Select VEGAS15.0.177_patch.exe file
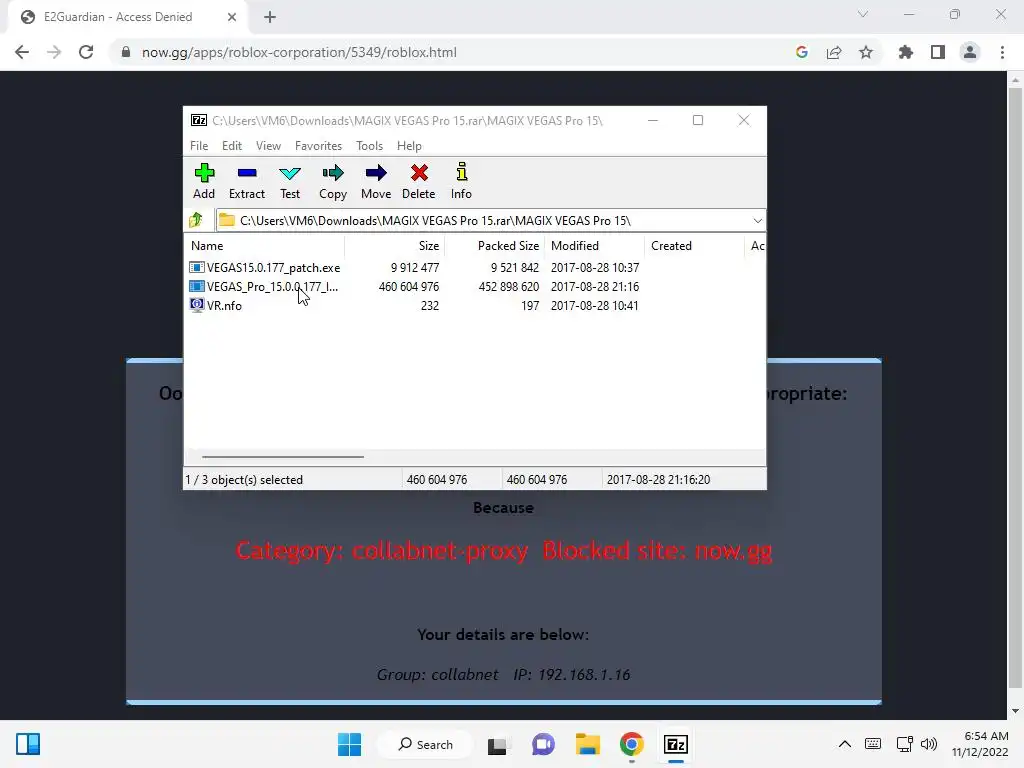This screenshot has width=1024, height=768. tap(265, 268)
